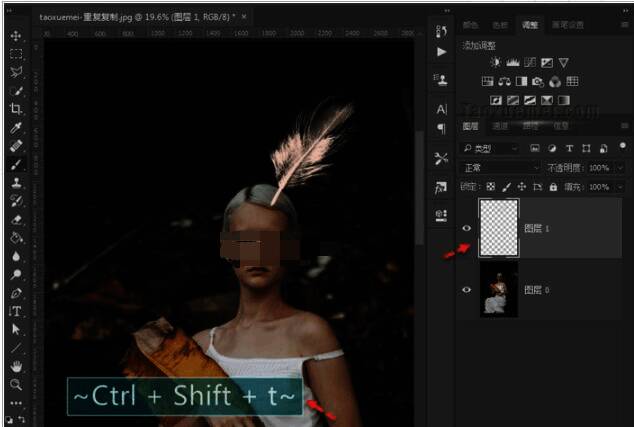Select the Brush tool
Screen dimensions: 634x427
coord(16,165)
